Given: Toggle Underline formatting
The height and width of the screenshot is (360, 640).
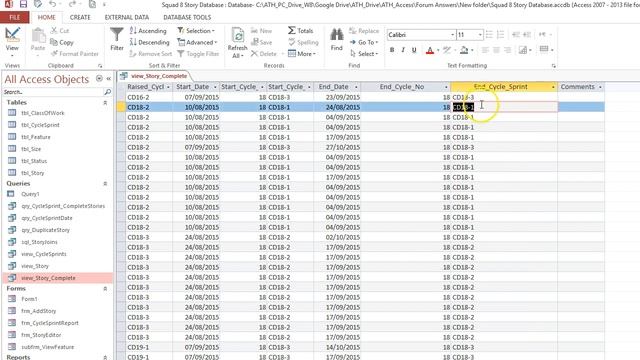Looking at the screenshot, I should [414, 50].
